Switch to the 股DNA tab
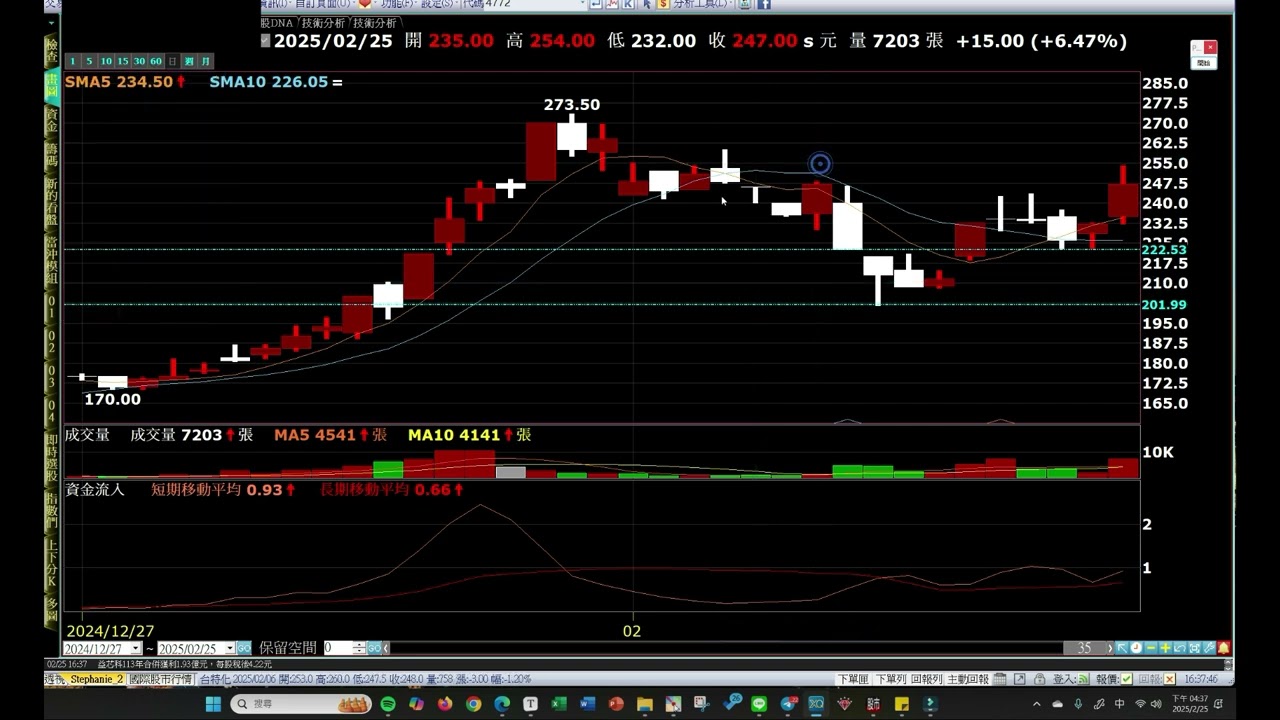 tap(279, 23)
